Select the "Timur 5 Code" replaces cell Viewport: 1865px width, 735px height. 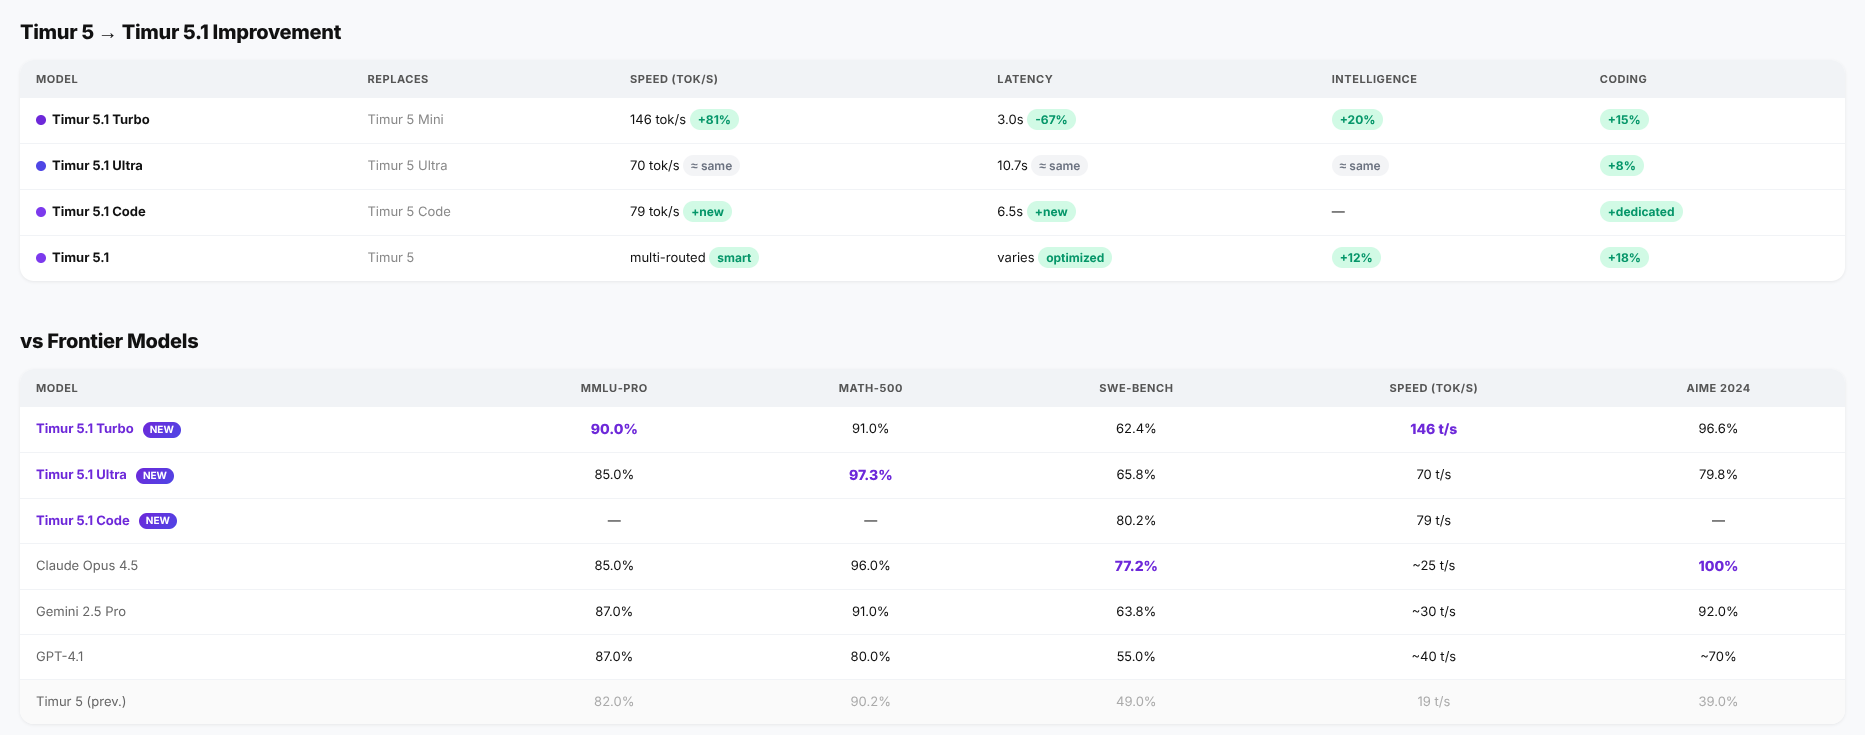tap(409, 212)
